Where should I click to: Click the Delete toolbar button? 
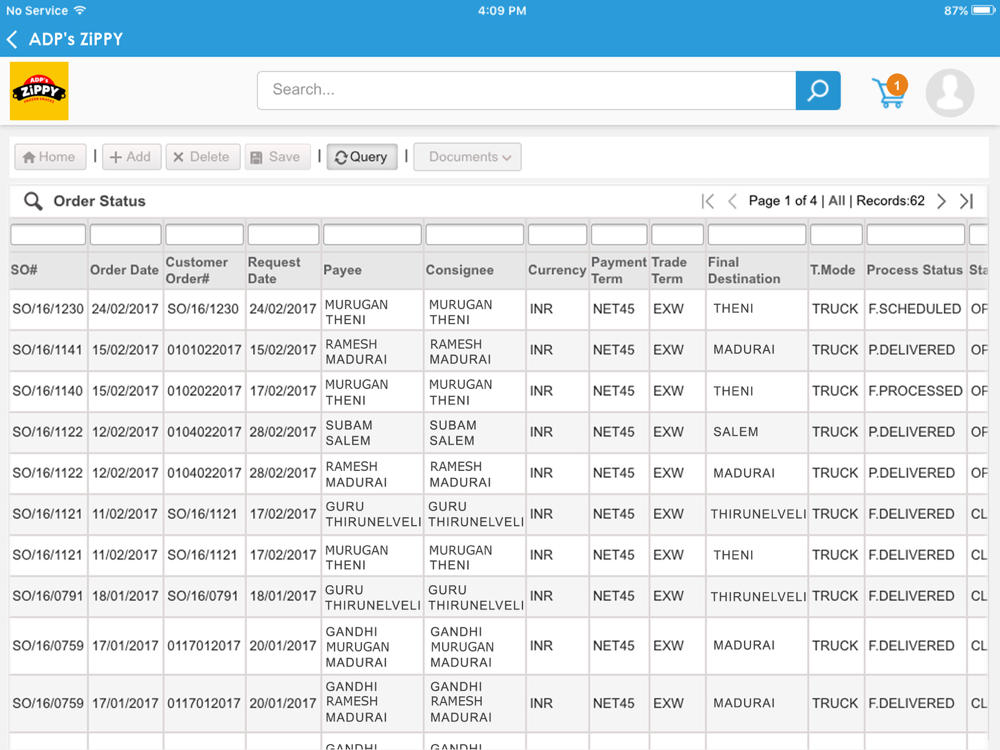pyautogui.click(x=203, y=157)
